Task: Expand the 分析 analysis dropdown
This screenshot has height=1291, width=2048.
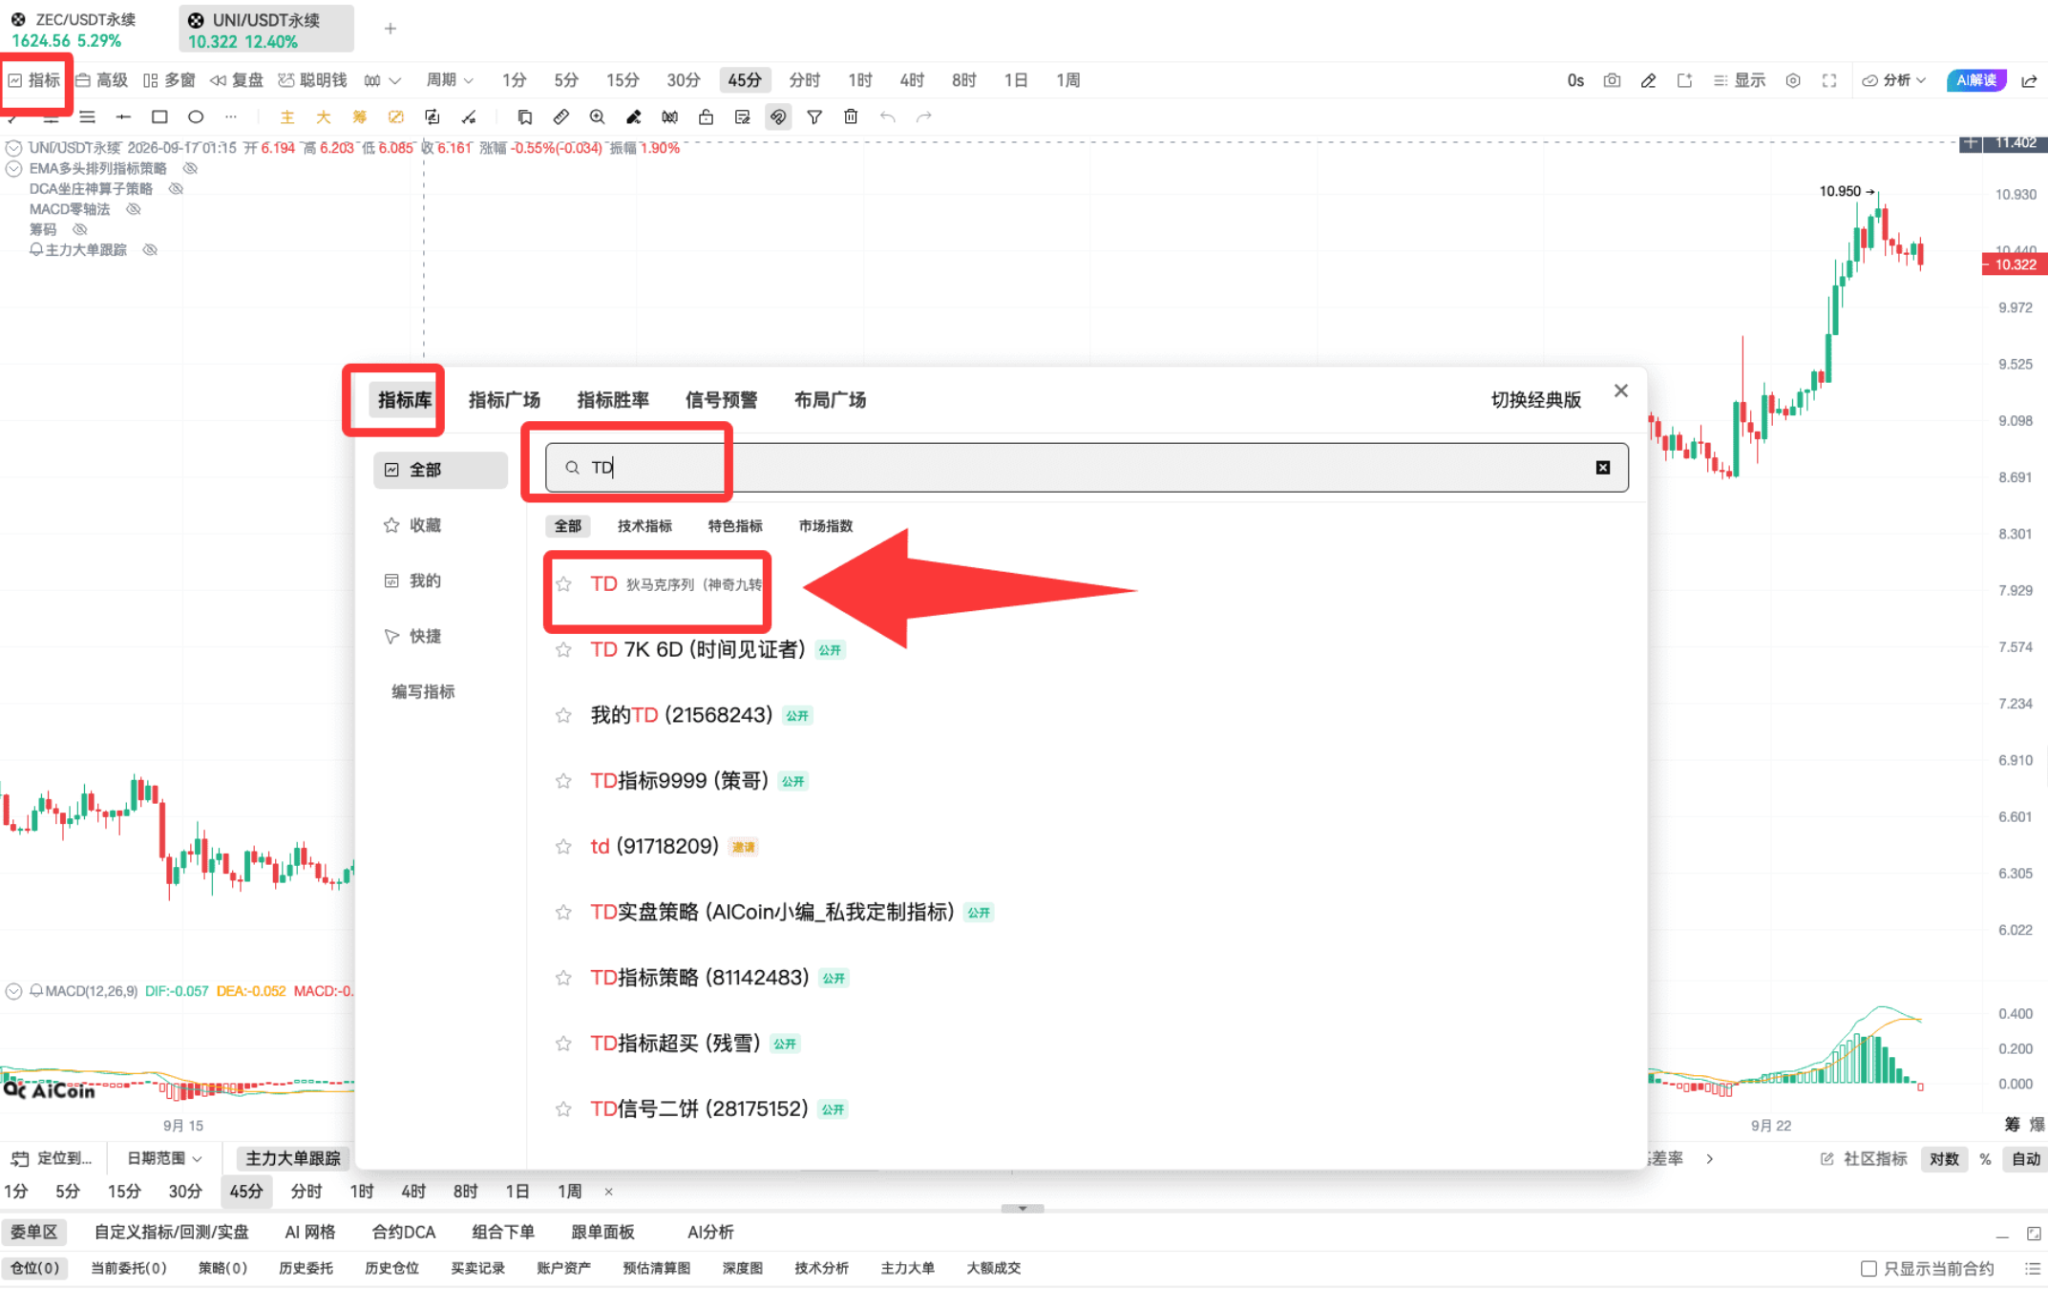Action: click(1894, 80)
